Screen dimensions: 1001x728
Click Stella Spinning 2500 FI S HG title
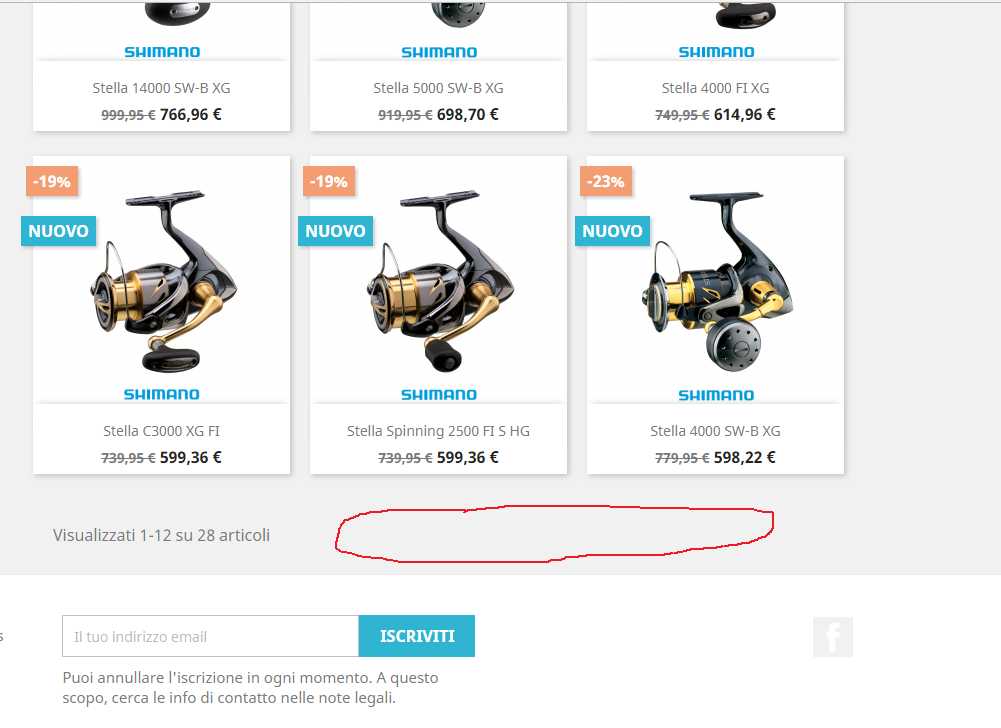439,431
